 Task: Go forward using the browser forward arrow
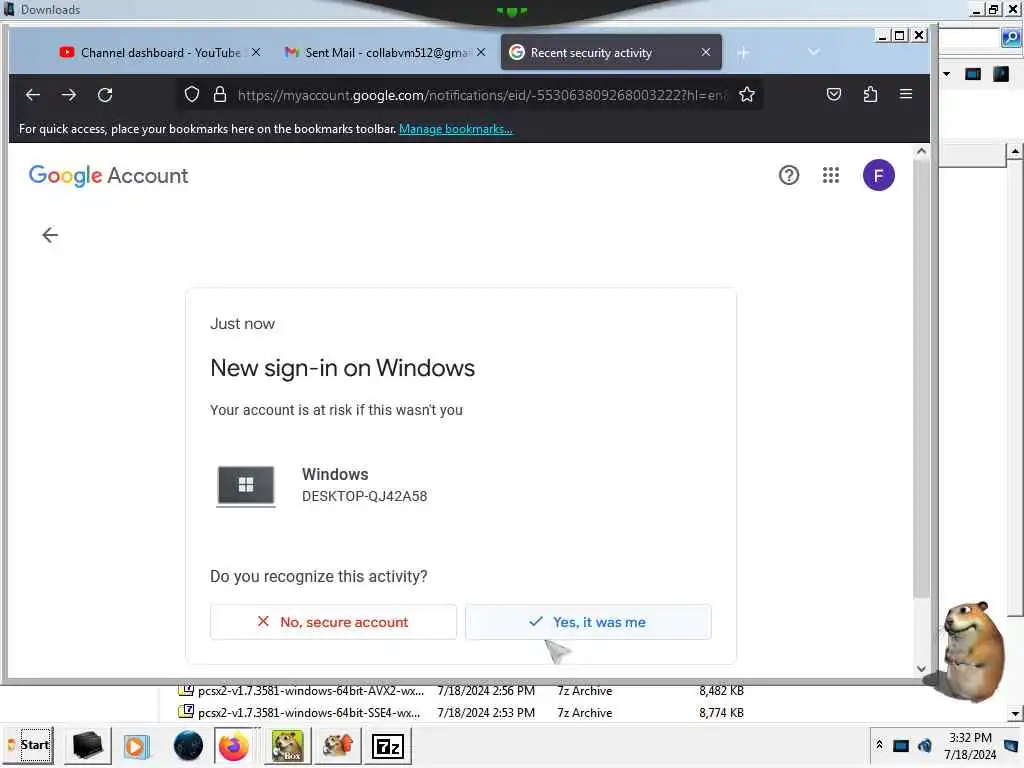tap(69, 95)
